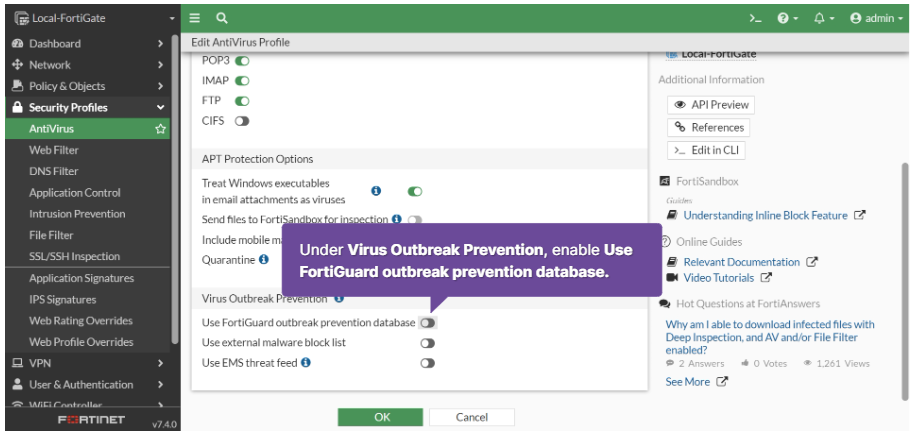The image size is (915, 439).
Task: Open the Local-FortiGate device dropdown
Action: click(172, 19)
